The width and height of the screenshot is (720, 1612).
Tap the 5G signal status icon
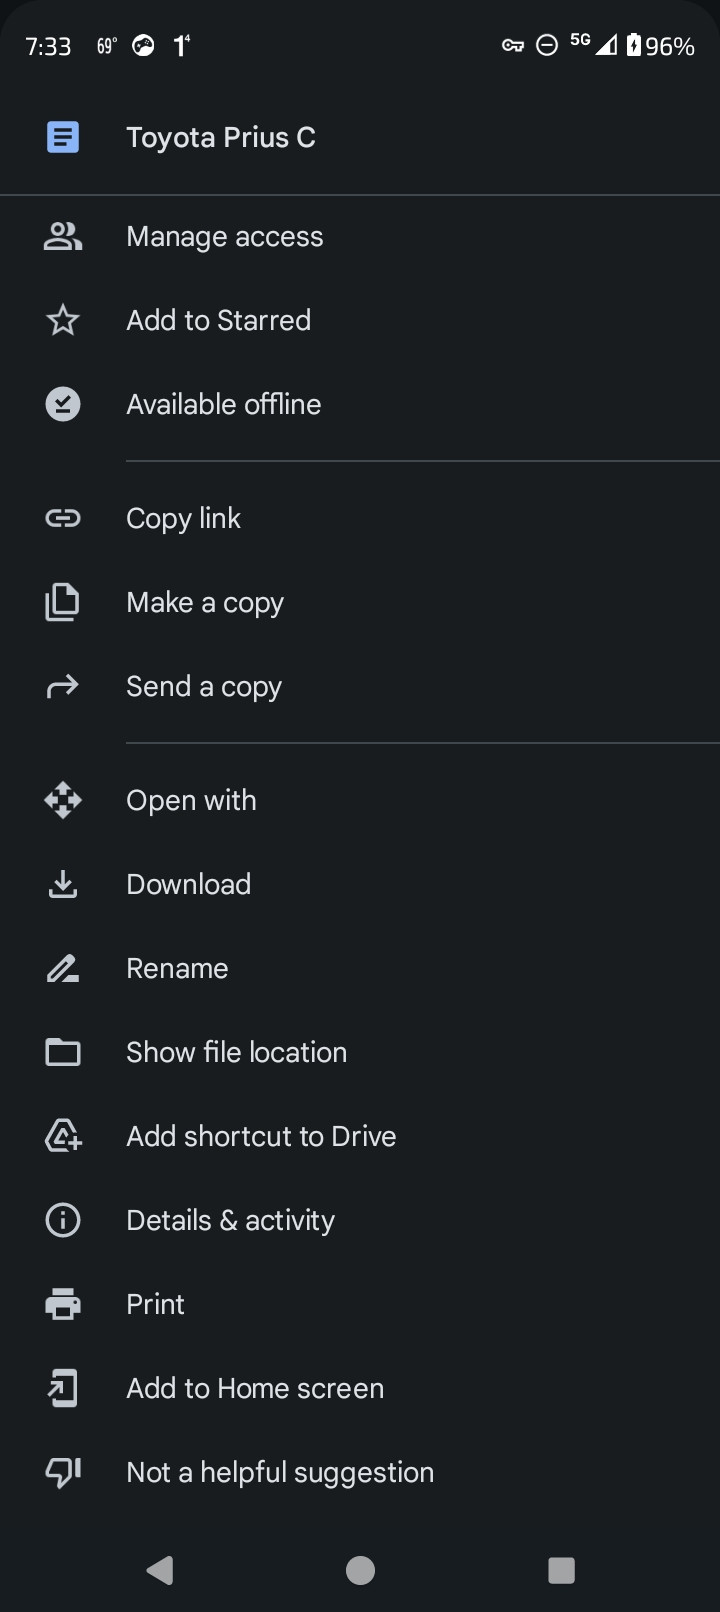[x=593, y=44]
